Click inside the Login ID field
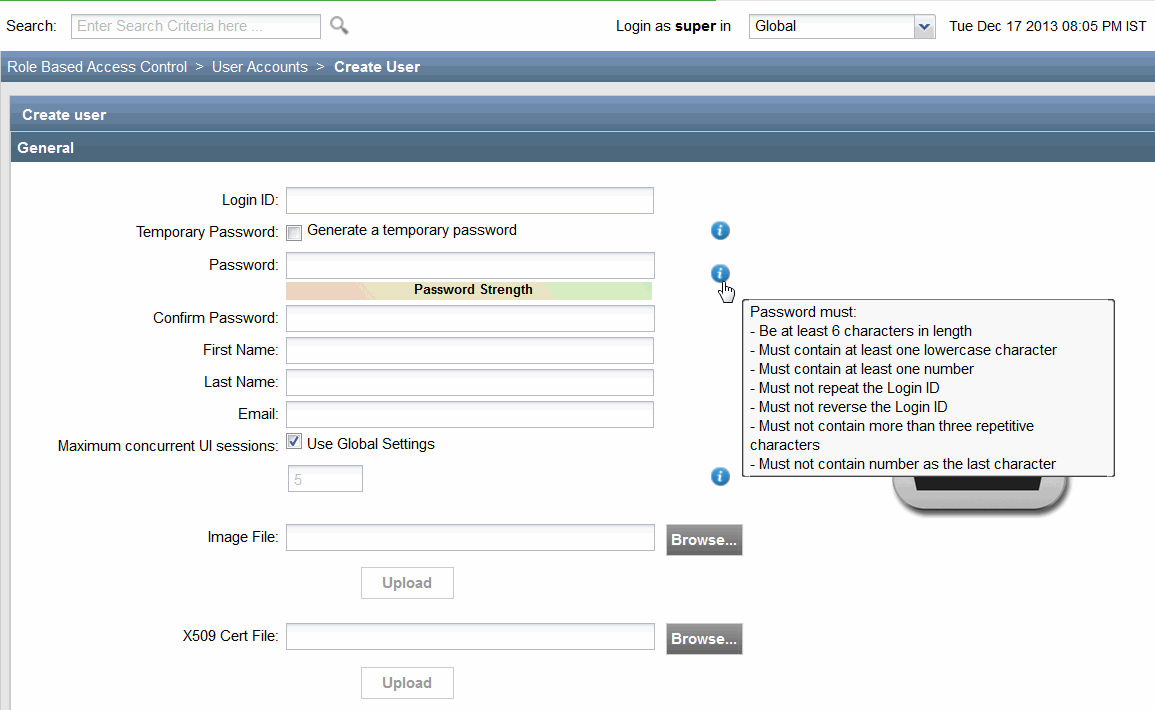1155x710 pixels. pos(470,200)
